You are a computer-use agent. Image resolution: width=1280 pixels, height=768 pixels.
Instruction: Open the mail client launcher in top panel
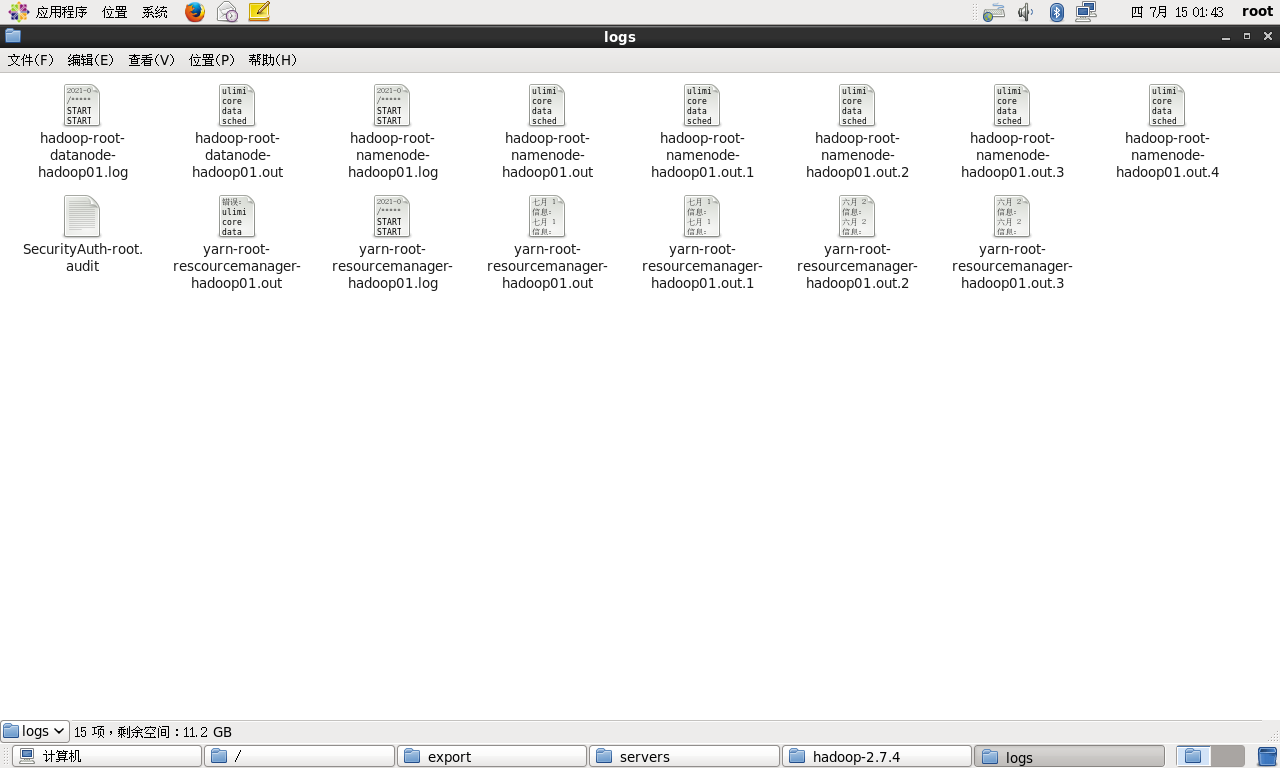(227, 12)
